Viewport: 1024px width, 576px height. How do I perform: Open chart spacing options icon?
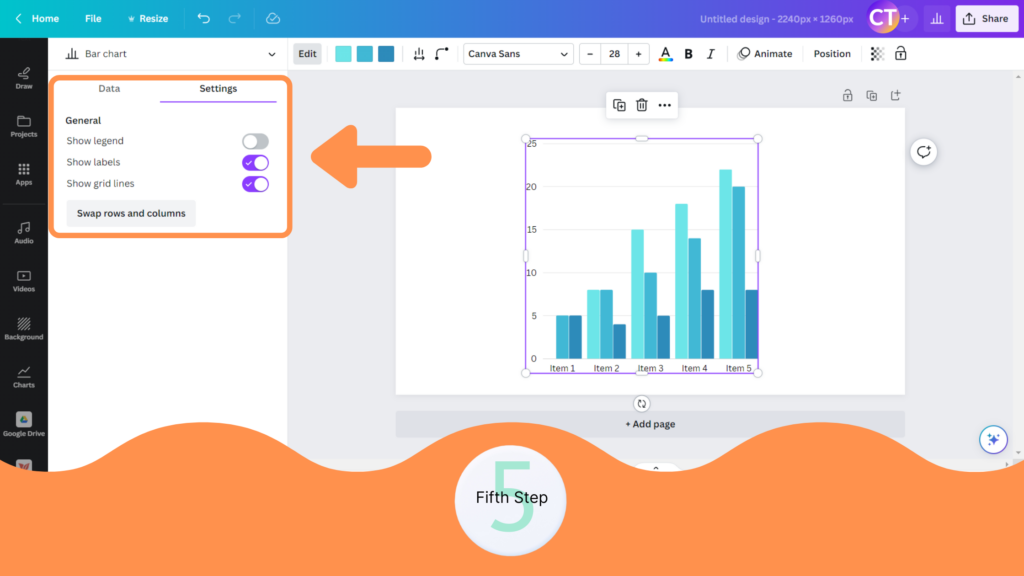(x=419, y=54)
